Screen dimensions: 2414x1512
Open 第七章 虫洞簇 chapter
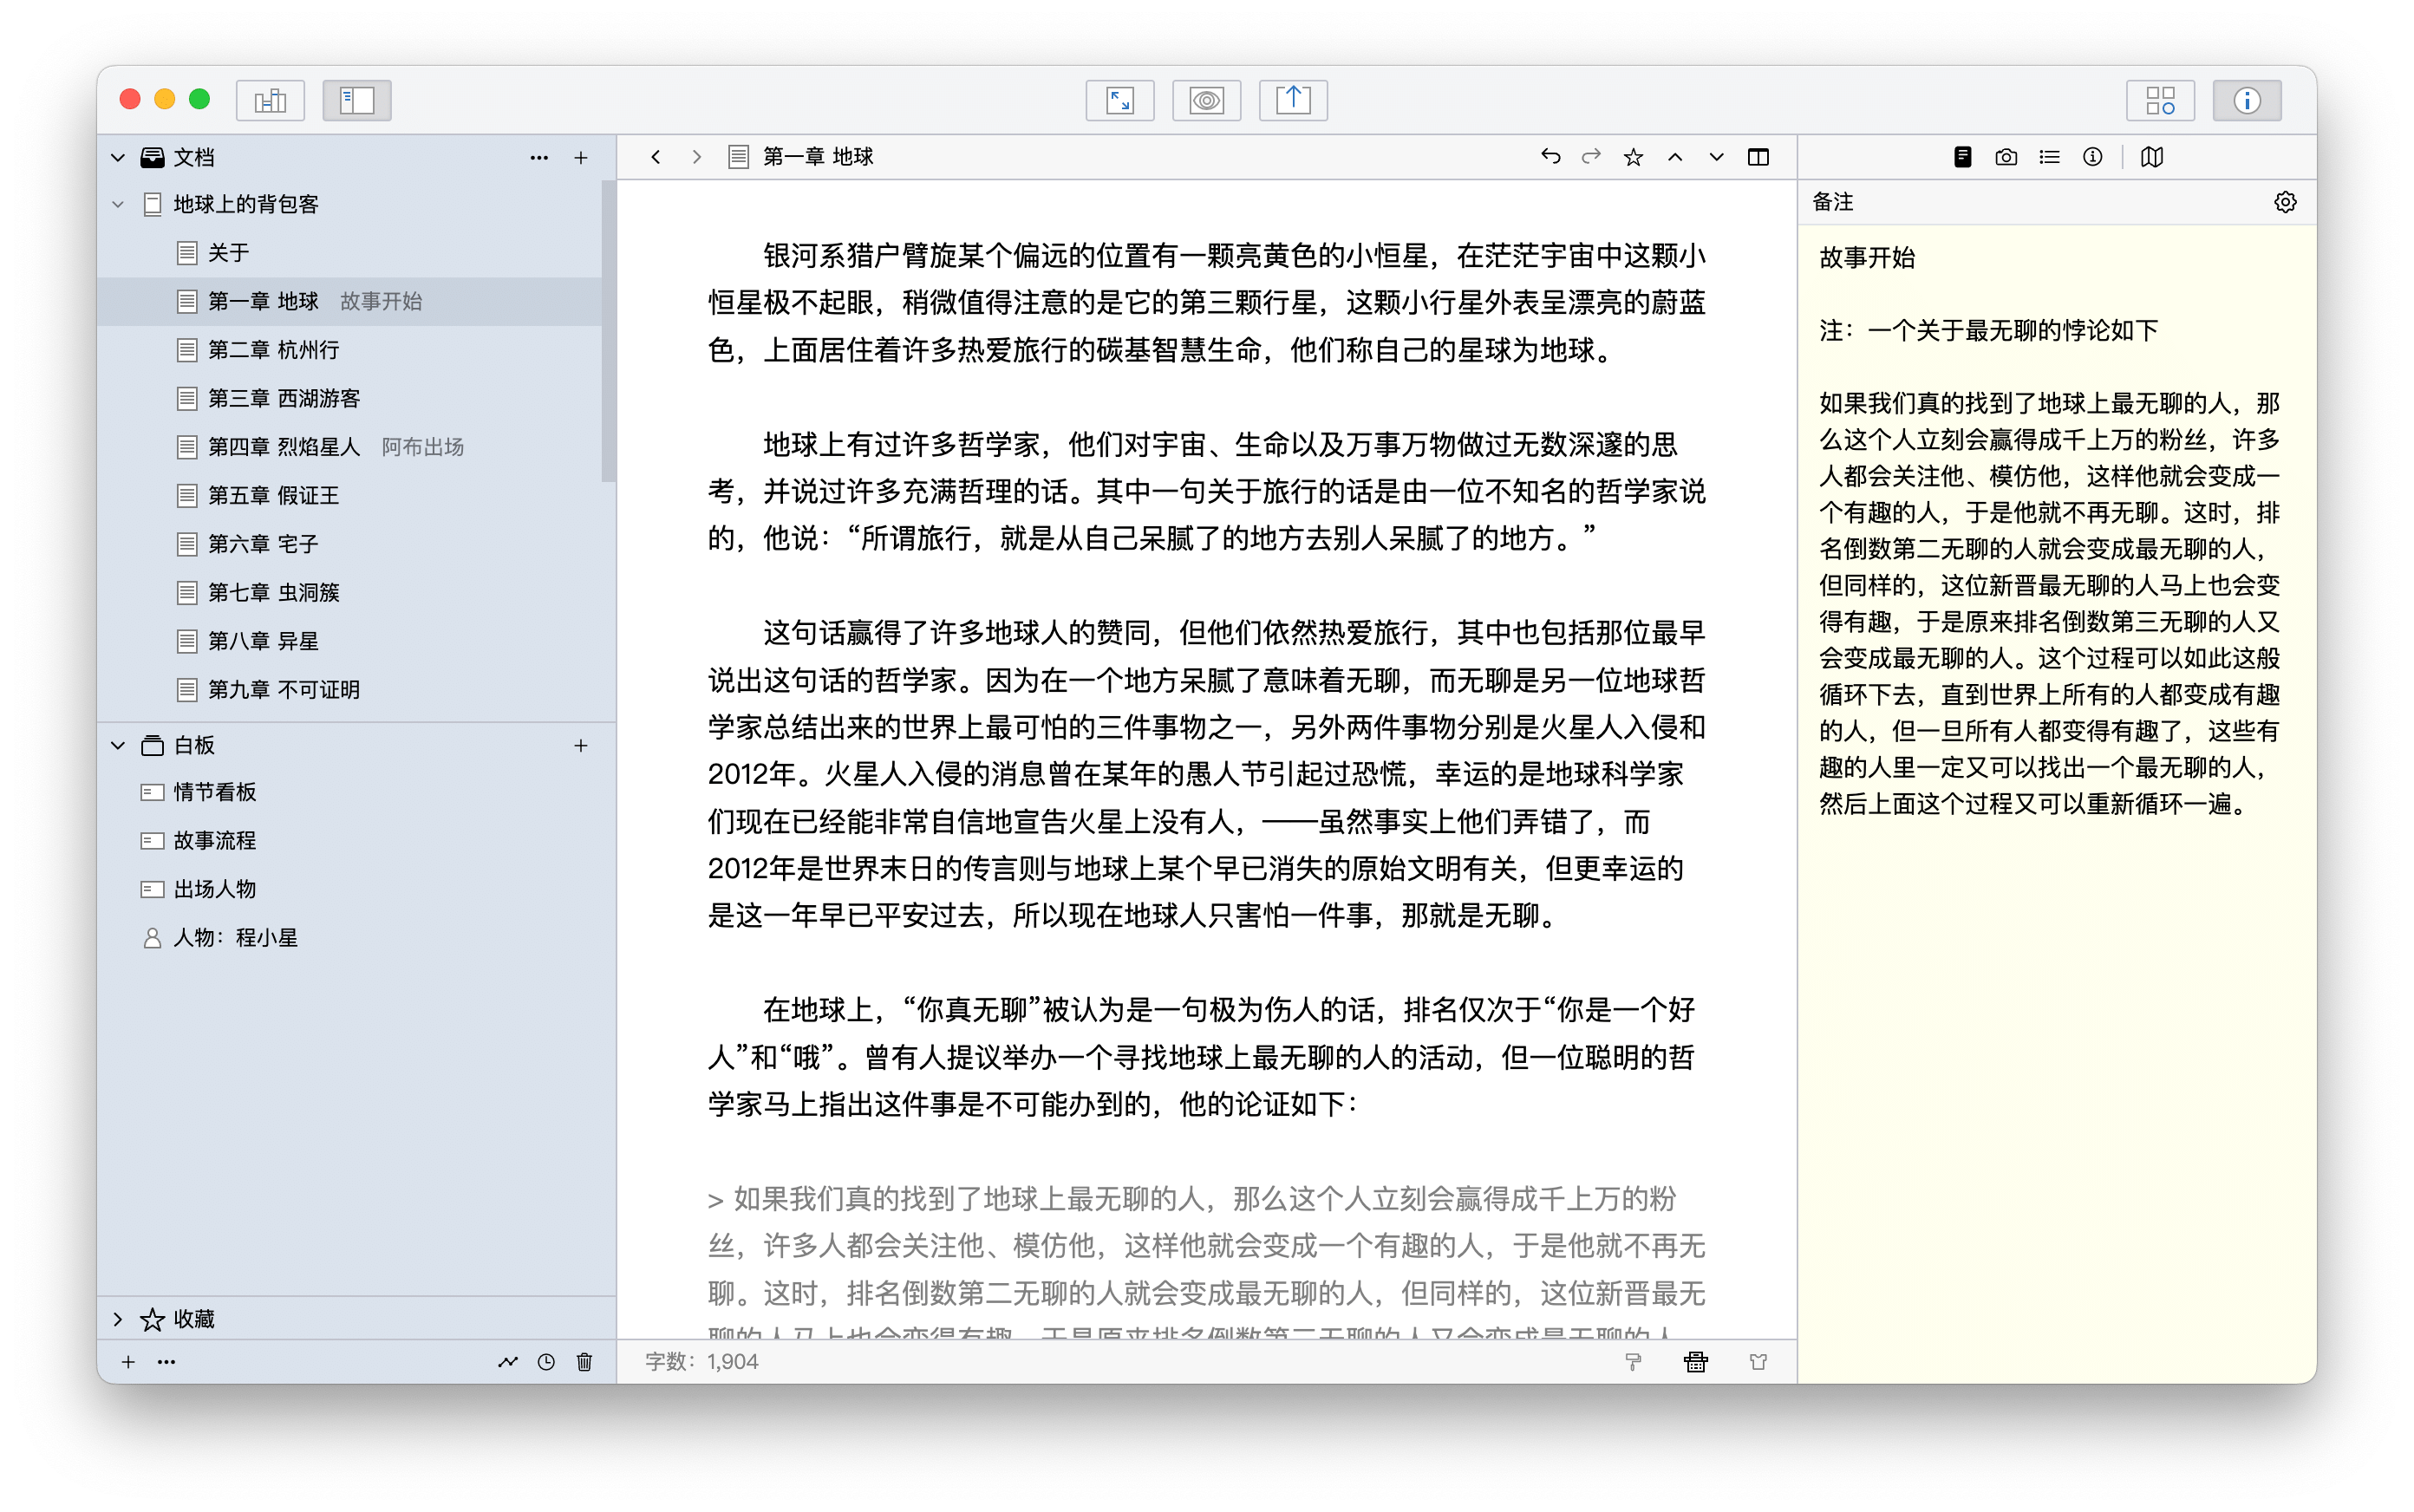(350, 592)
